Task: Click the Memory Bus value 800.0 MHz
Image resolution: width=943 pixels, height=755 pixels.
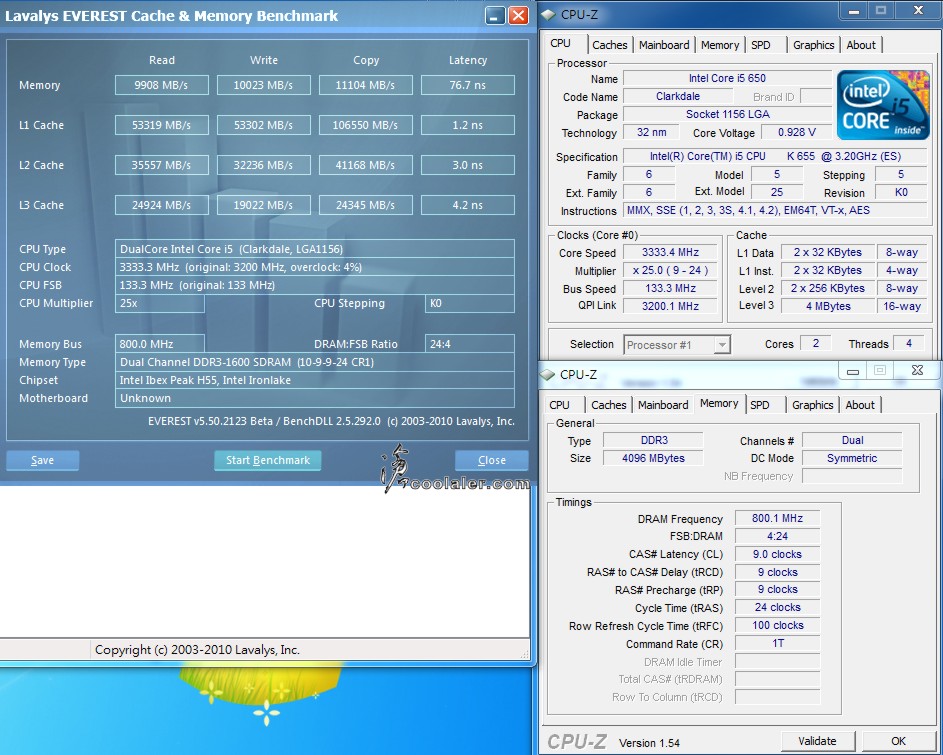Action: (160, 344)
